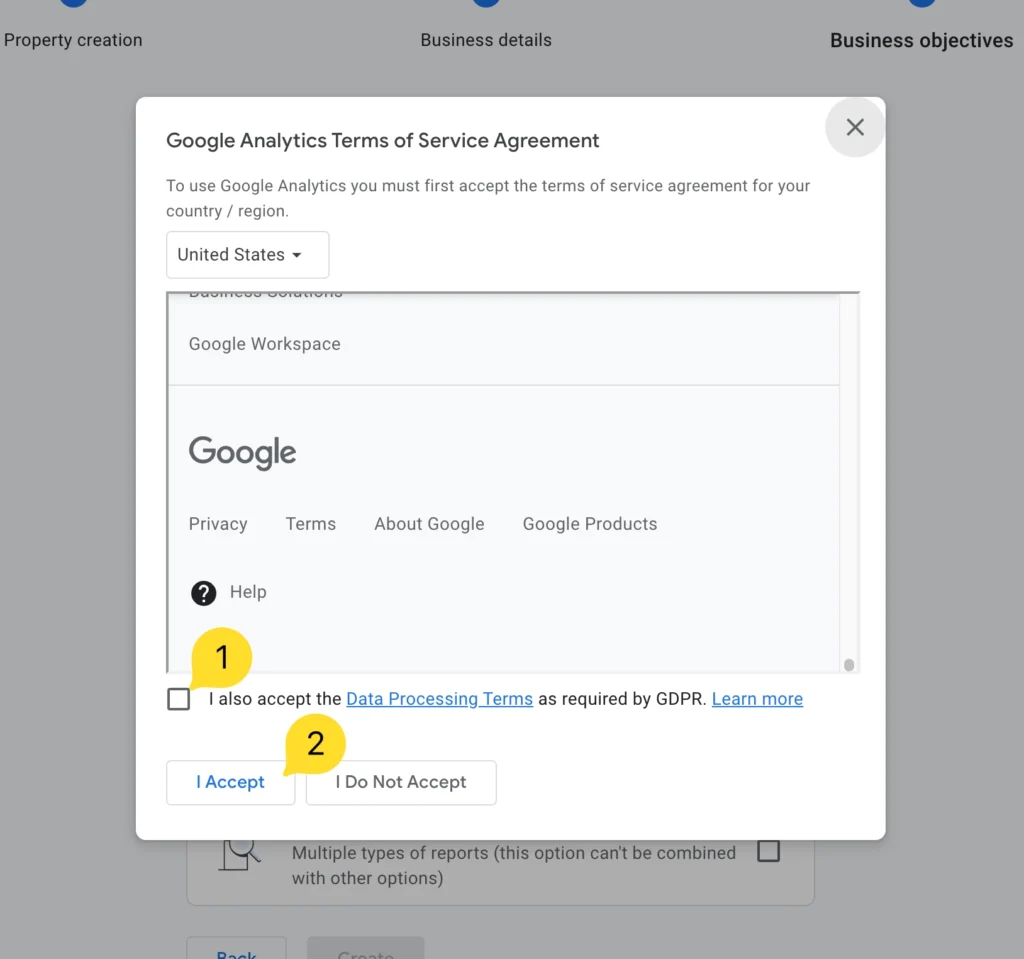The height and width of the screenshot is (959, 1024).
Task: Click the I Do Not Accept button
Action: coord(401,782)
